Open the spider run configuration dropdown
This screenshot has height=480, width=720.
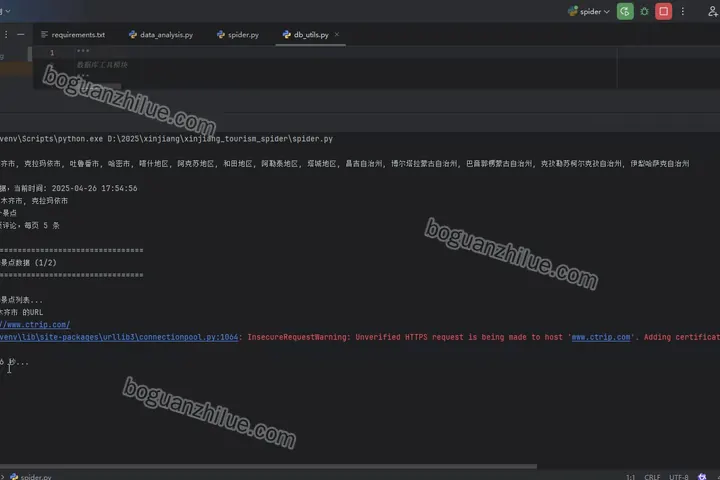[589, 11]
